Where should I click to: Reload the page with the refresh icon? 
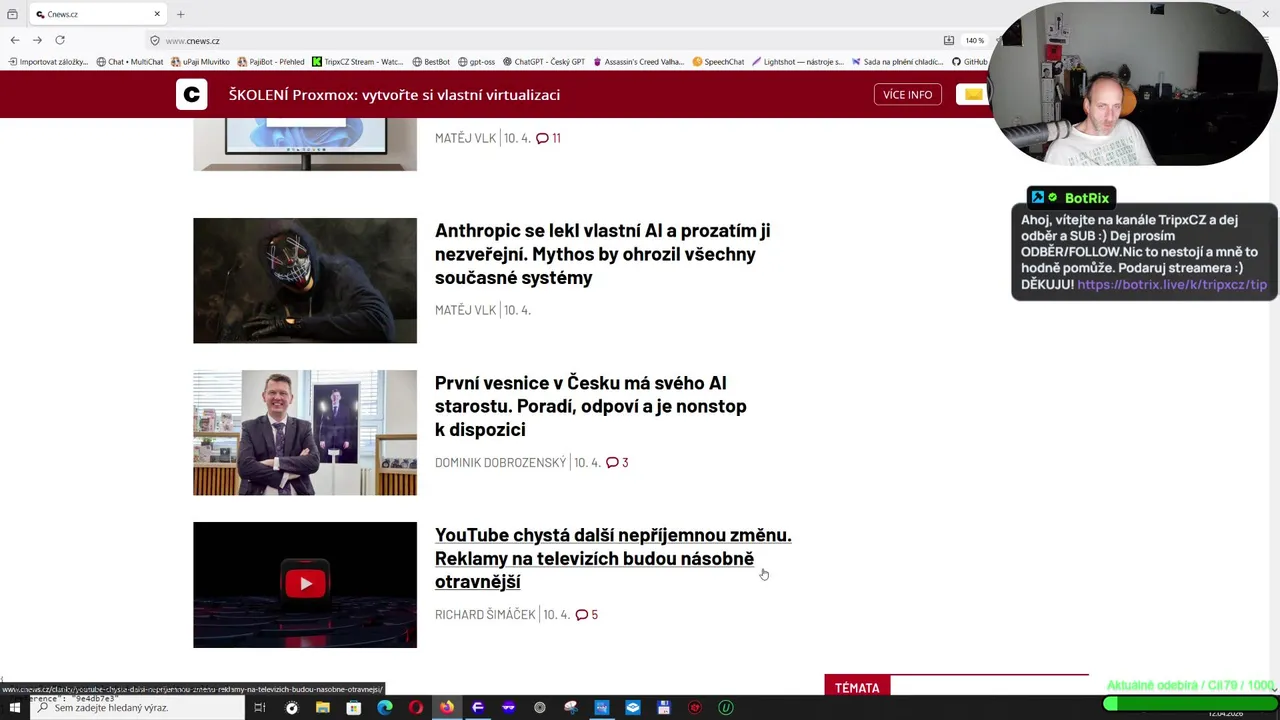tap(60, 40)
